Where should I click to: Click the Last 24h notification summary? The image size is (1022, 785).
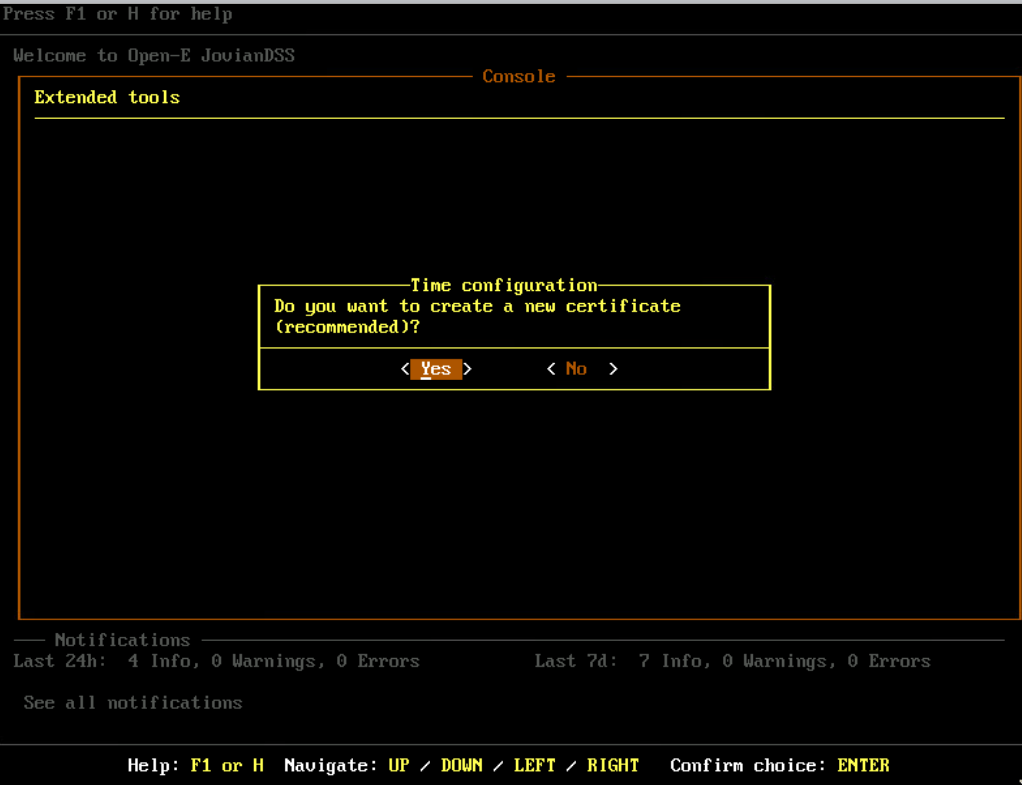click(x=217, y=661)
